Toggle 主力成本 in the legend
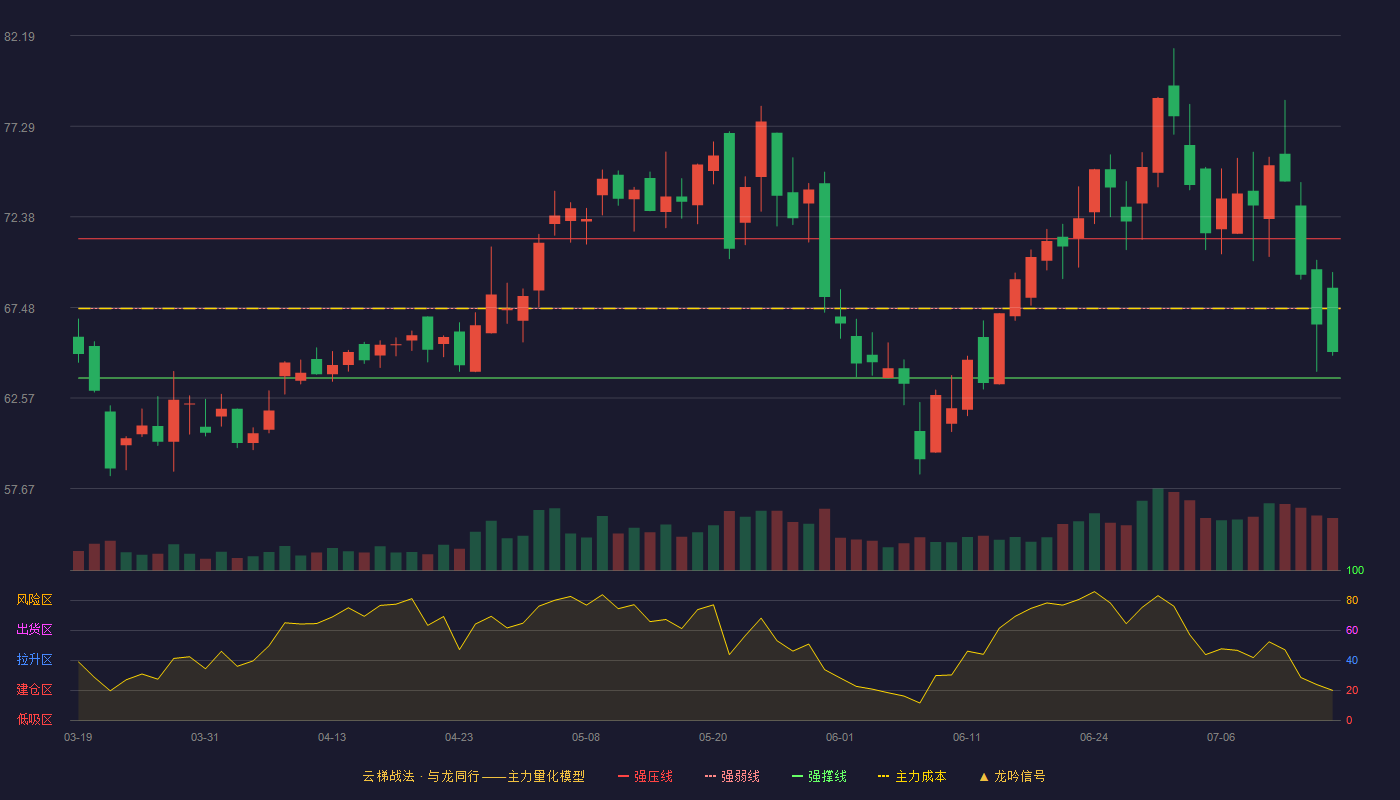1400x800 pixels. click(912, 776)
